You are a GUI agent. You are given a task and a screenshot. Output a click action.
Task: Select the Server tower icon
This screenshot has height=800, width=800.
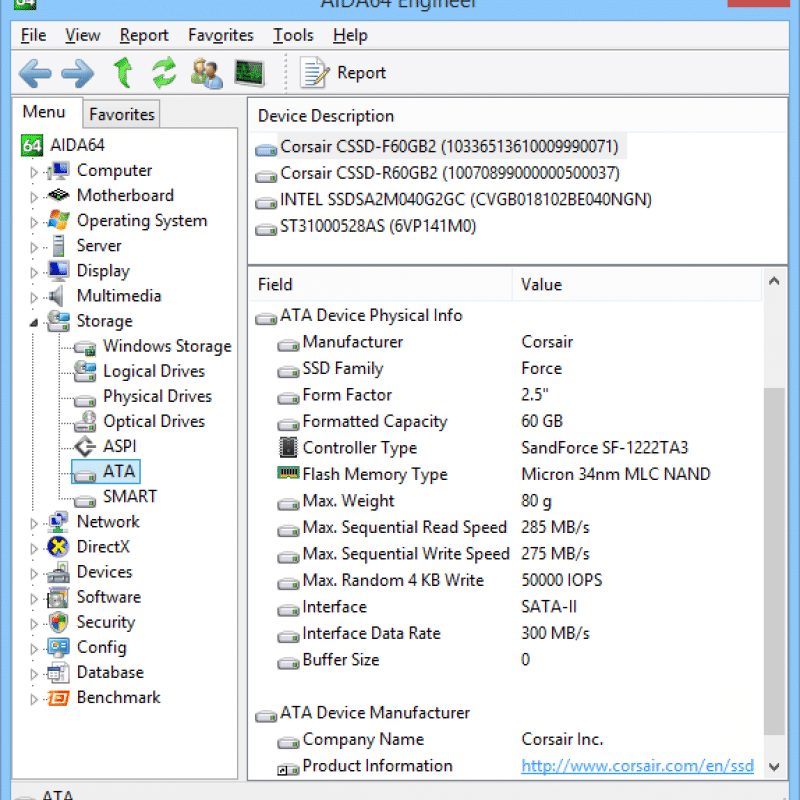tap(59, 245)
